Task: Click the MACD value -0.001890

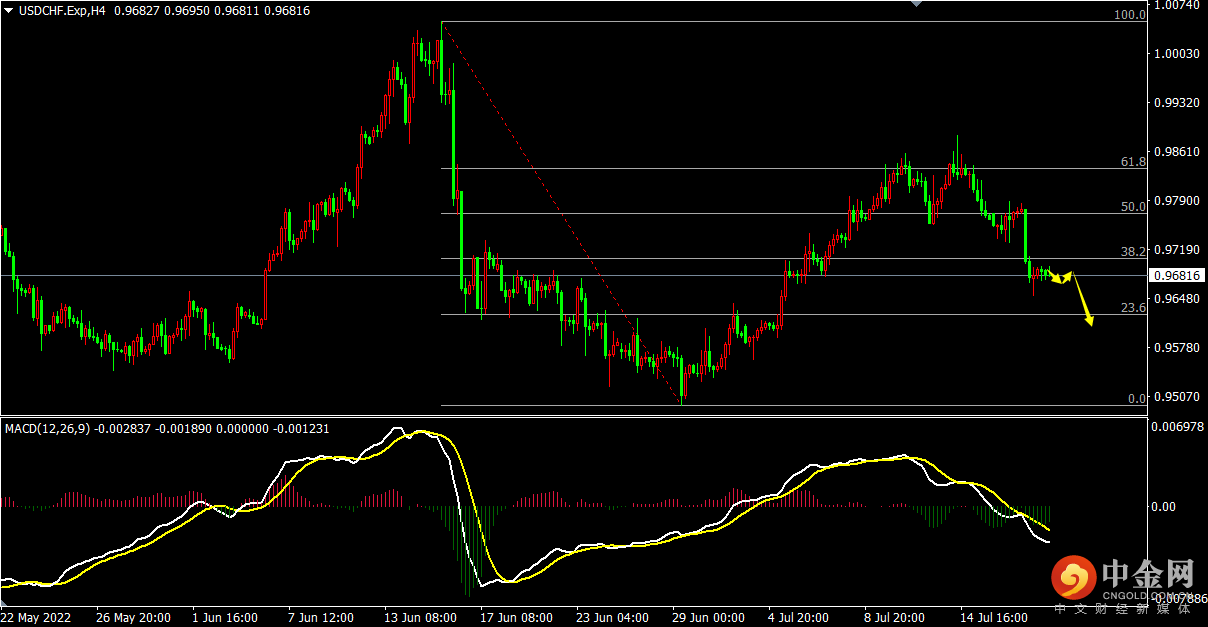Action: 185,428
